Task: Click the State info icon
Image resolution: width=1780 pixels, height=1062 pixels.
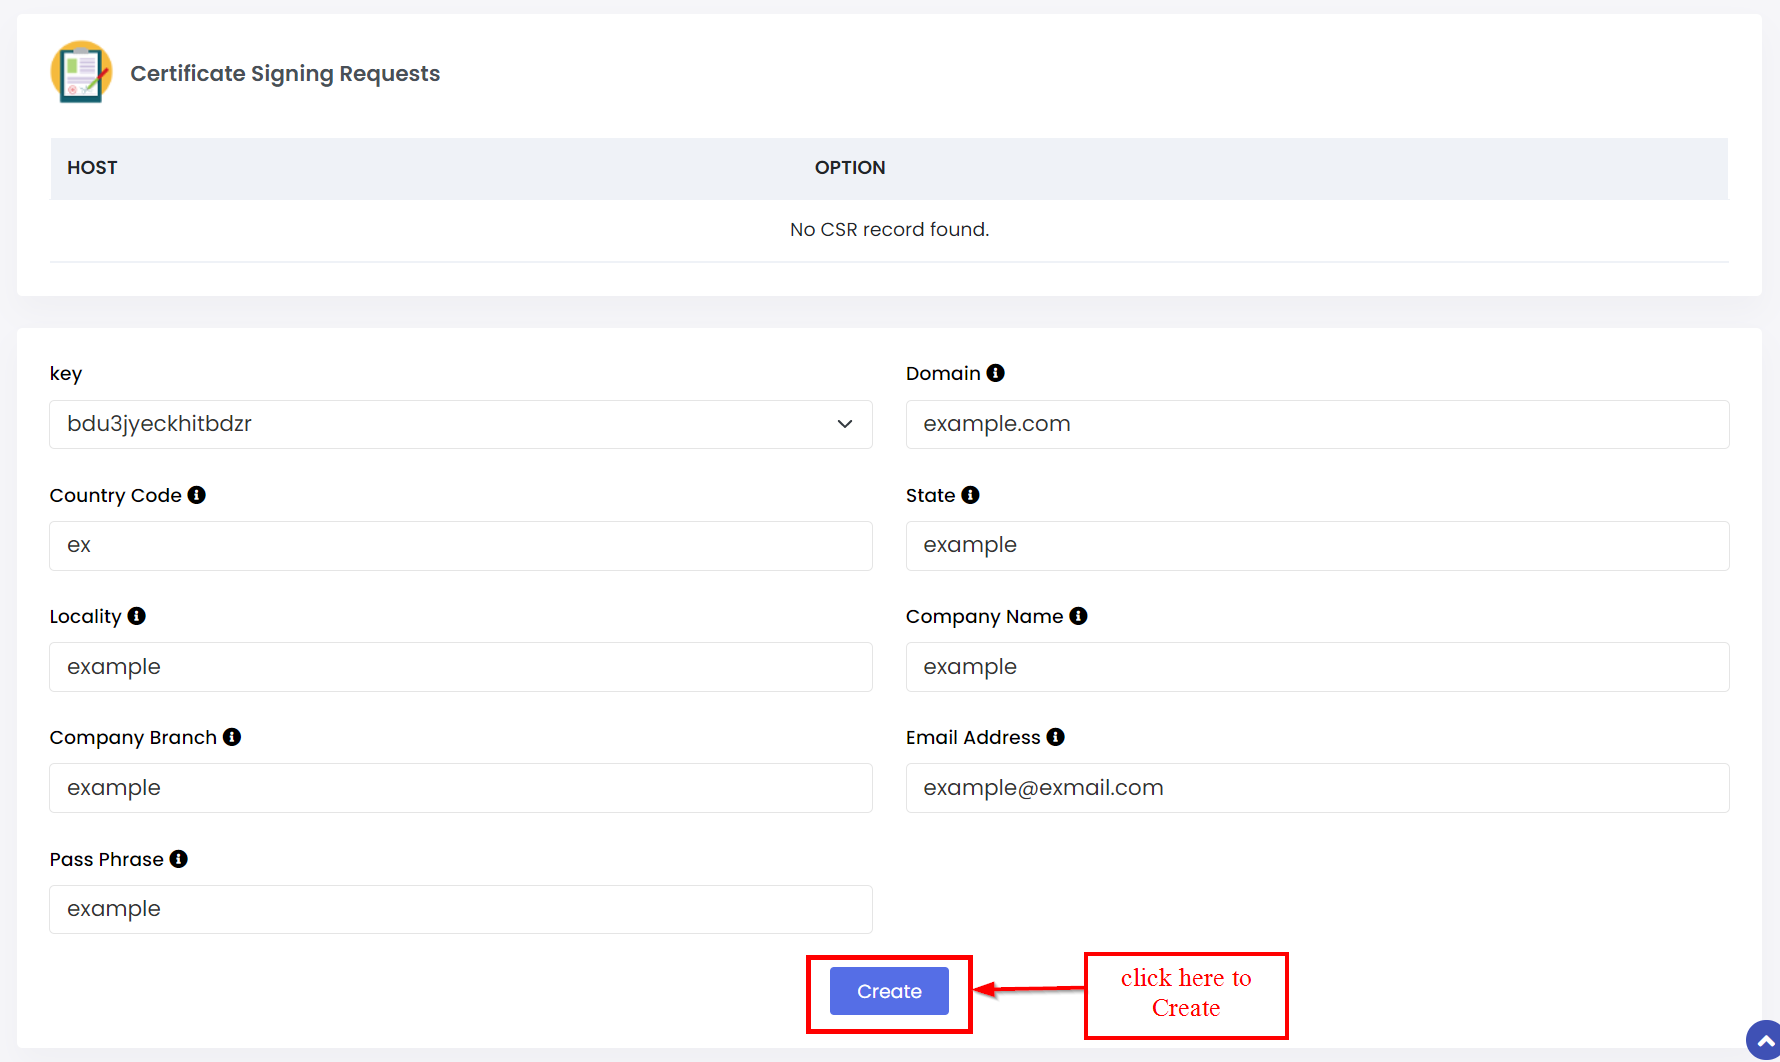Action: coord(971,494)
